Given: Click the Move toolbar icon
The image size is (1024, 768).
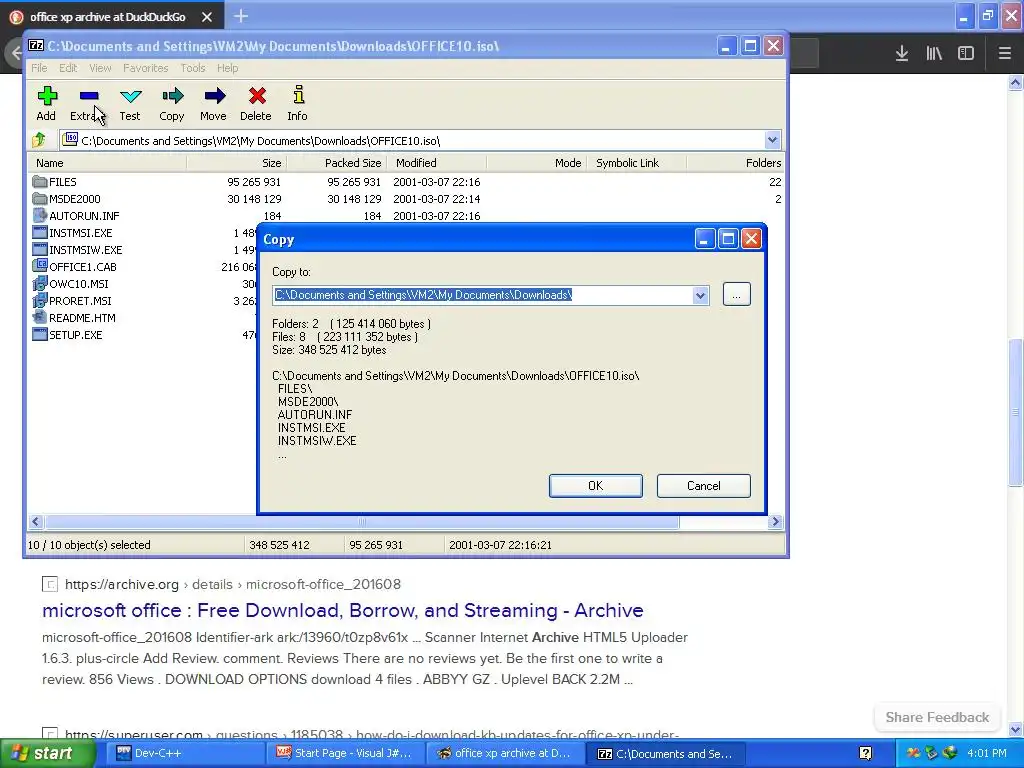Looking at the screenshot, I should click(x=214, y=97).
